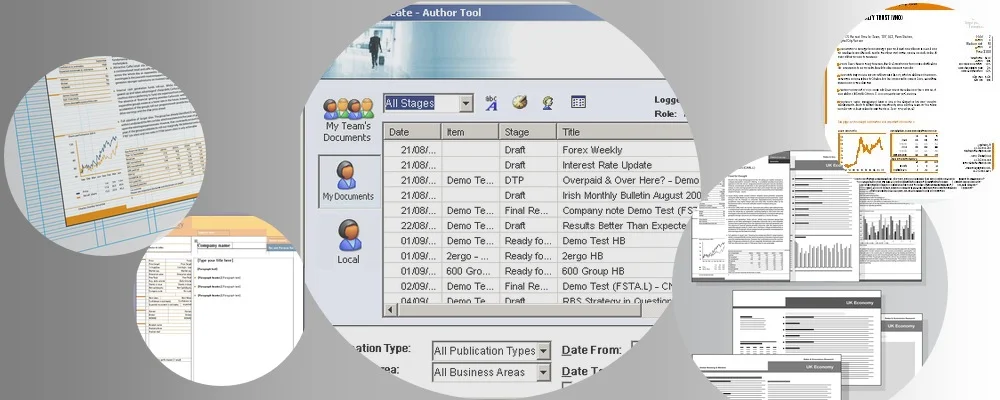Click Ready fo... stage of 600 Group HB
The image size is (1000, 400).
[x=528, y=271]
